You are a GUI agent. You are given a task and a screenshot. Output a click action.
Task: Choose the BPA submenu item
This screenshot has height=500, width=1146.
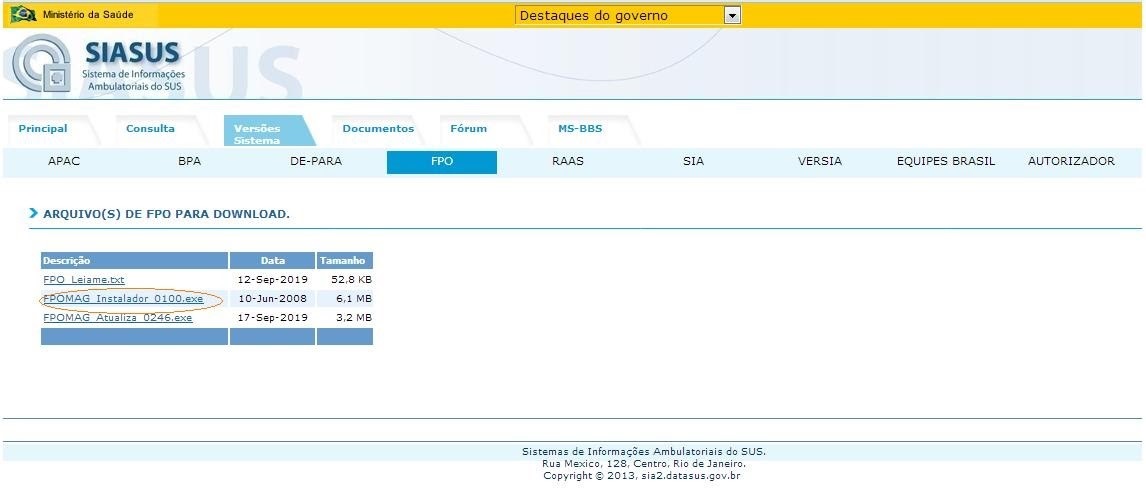(x=190, y=162)
